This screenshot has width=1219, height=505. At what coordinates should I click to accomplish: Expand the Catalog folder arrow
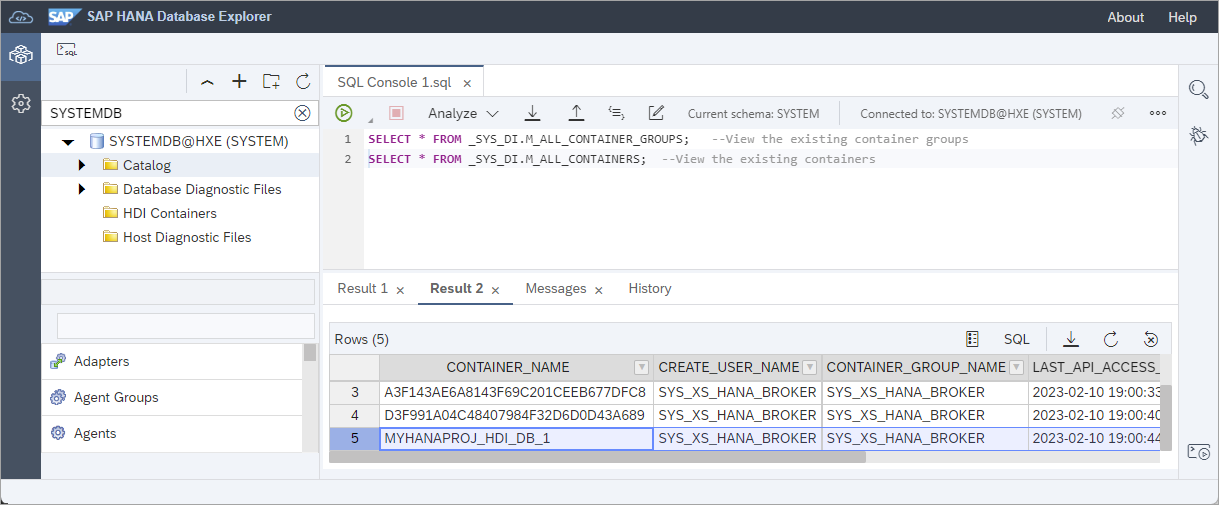(82, 165)
